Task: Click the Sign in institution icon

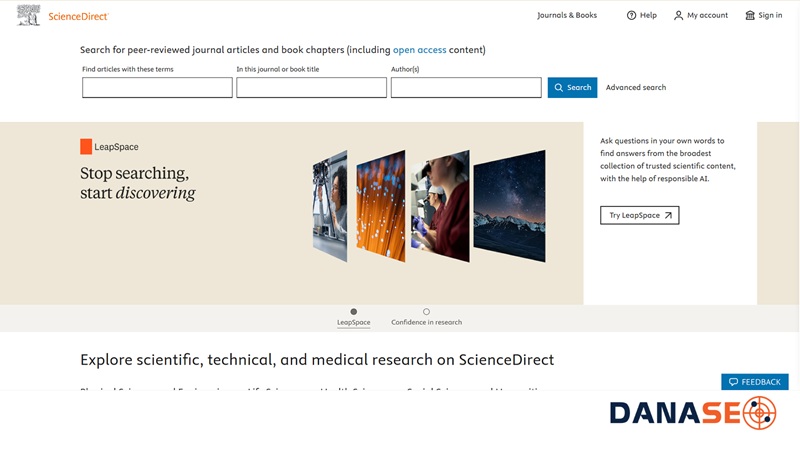Action: pyautogui.click(x=749, y=15)
